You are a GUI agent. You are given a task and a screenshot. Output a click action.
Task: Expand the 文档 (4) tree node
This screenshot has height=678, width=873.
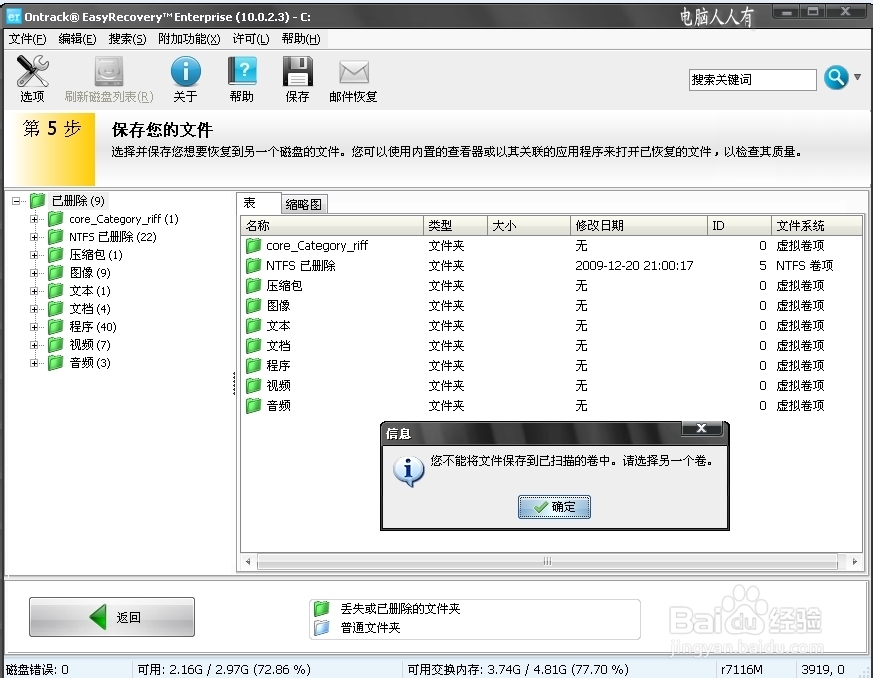click(35, 309)
